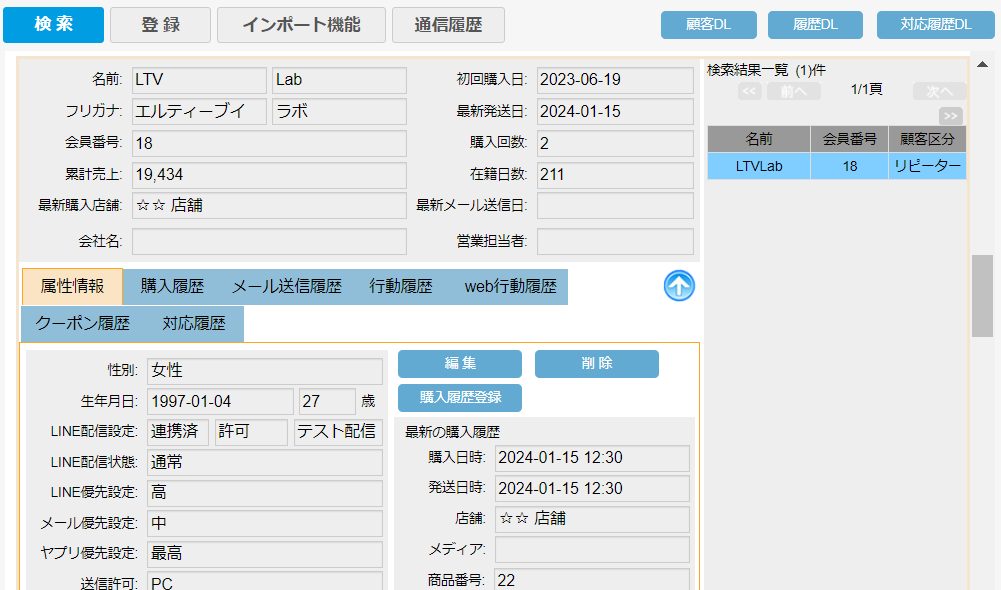Show the クーポン履歴 tab
Screen dimensions: 1001x590
pyautogui.click(x=83, y=324)
